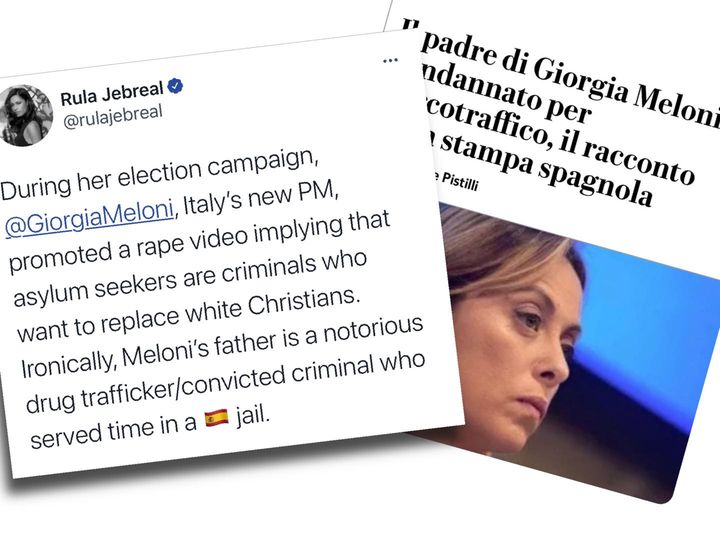Click headline line 'cotraffico, il racconto'
This screenshot has width=720, height=540.
(x=560, y=140)
